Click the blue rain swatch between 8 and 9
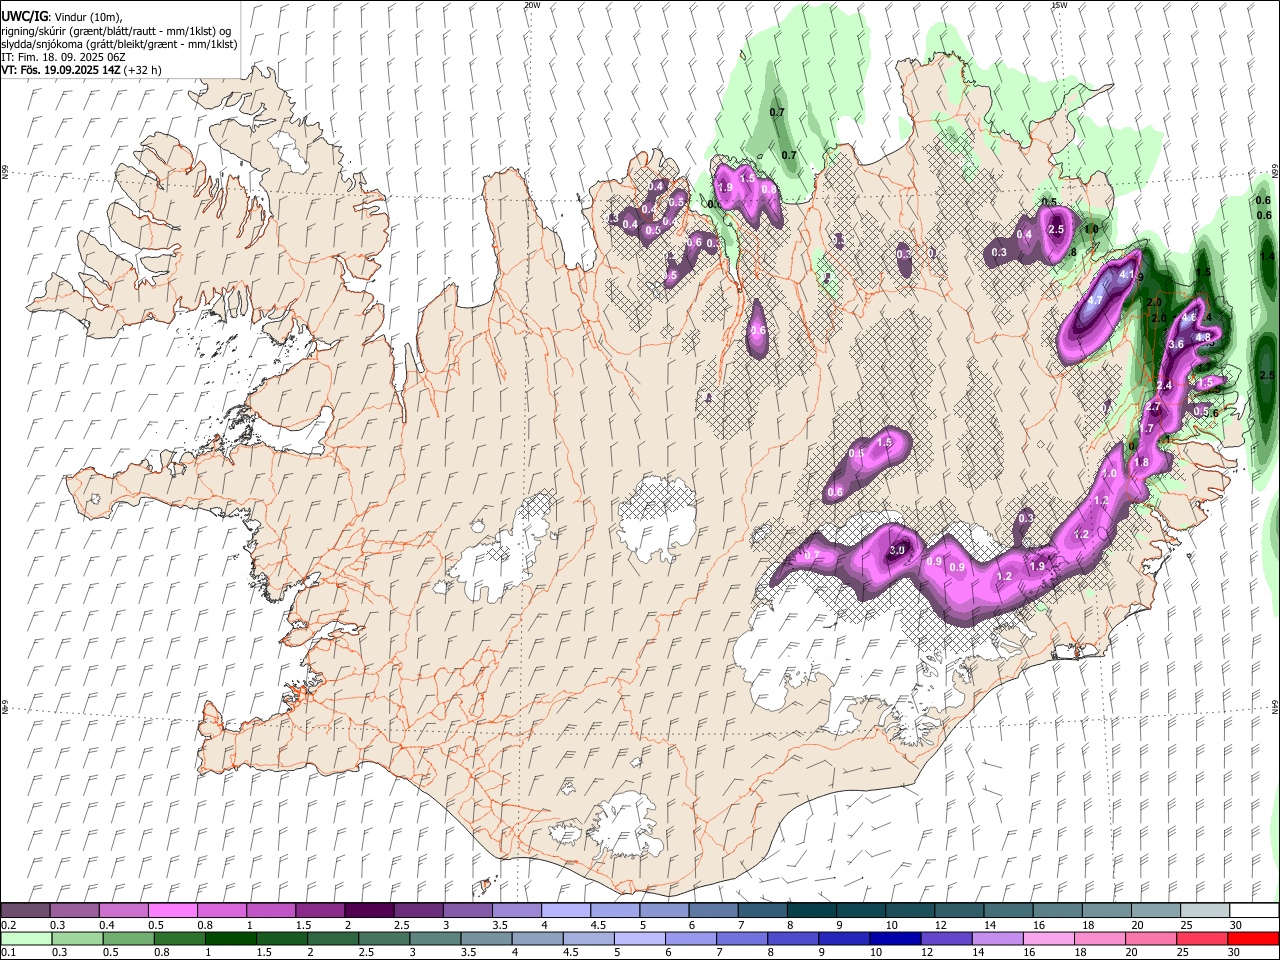The height and width of the screenshot is (960, 1280). click(x=794, y=938)
